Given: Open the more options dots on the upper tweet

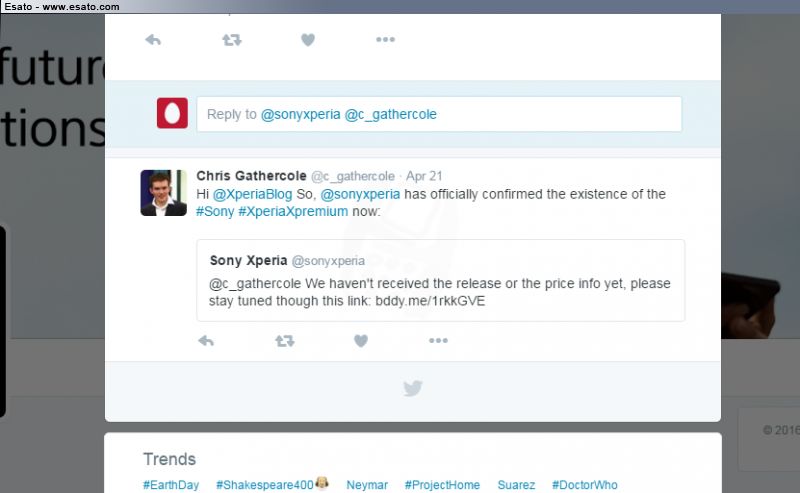Looking at the screenshot, I should click(x=385, y=40).
